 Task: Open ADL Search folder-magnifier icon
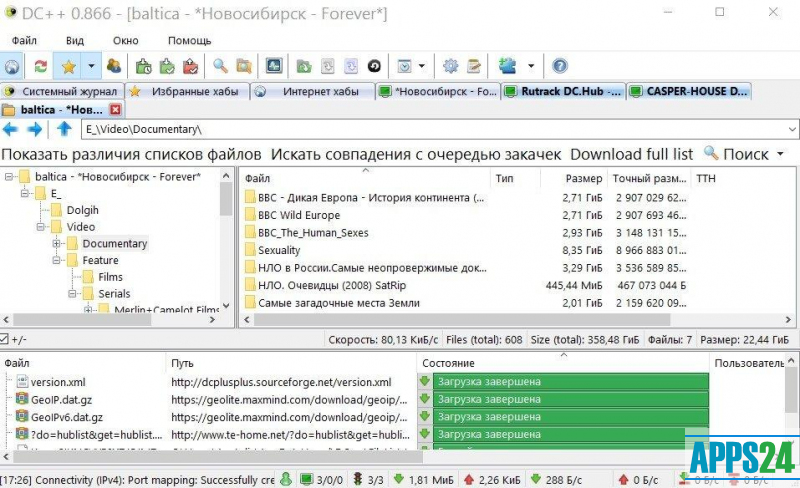tap(244, 66)
